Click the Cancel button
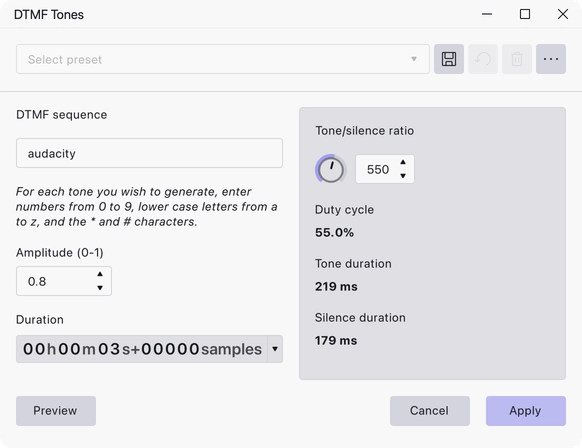 coord(430,411)
